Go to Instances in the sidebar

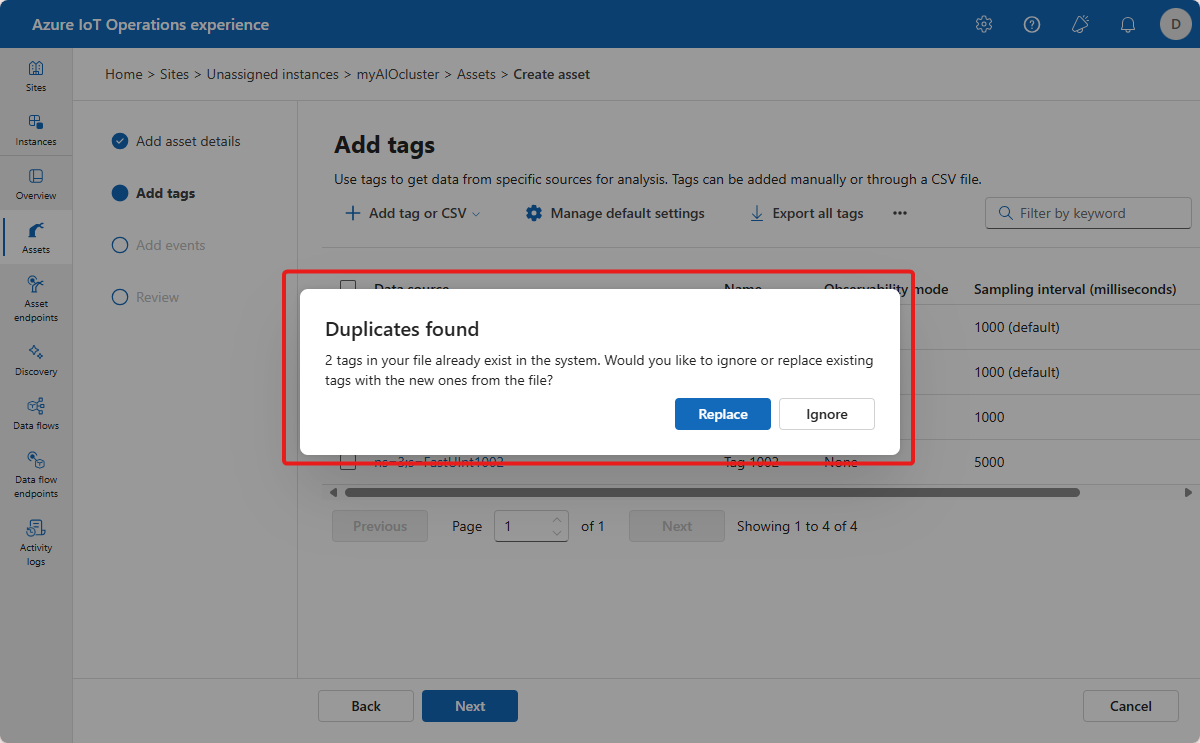tap(36, 129)
